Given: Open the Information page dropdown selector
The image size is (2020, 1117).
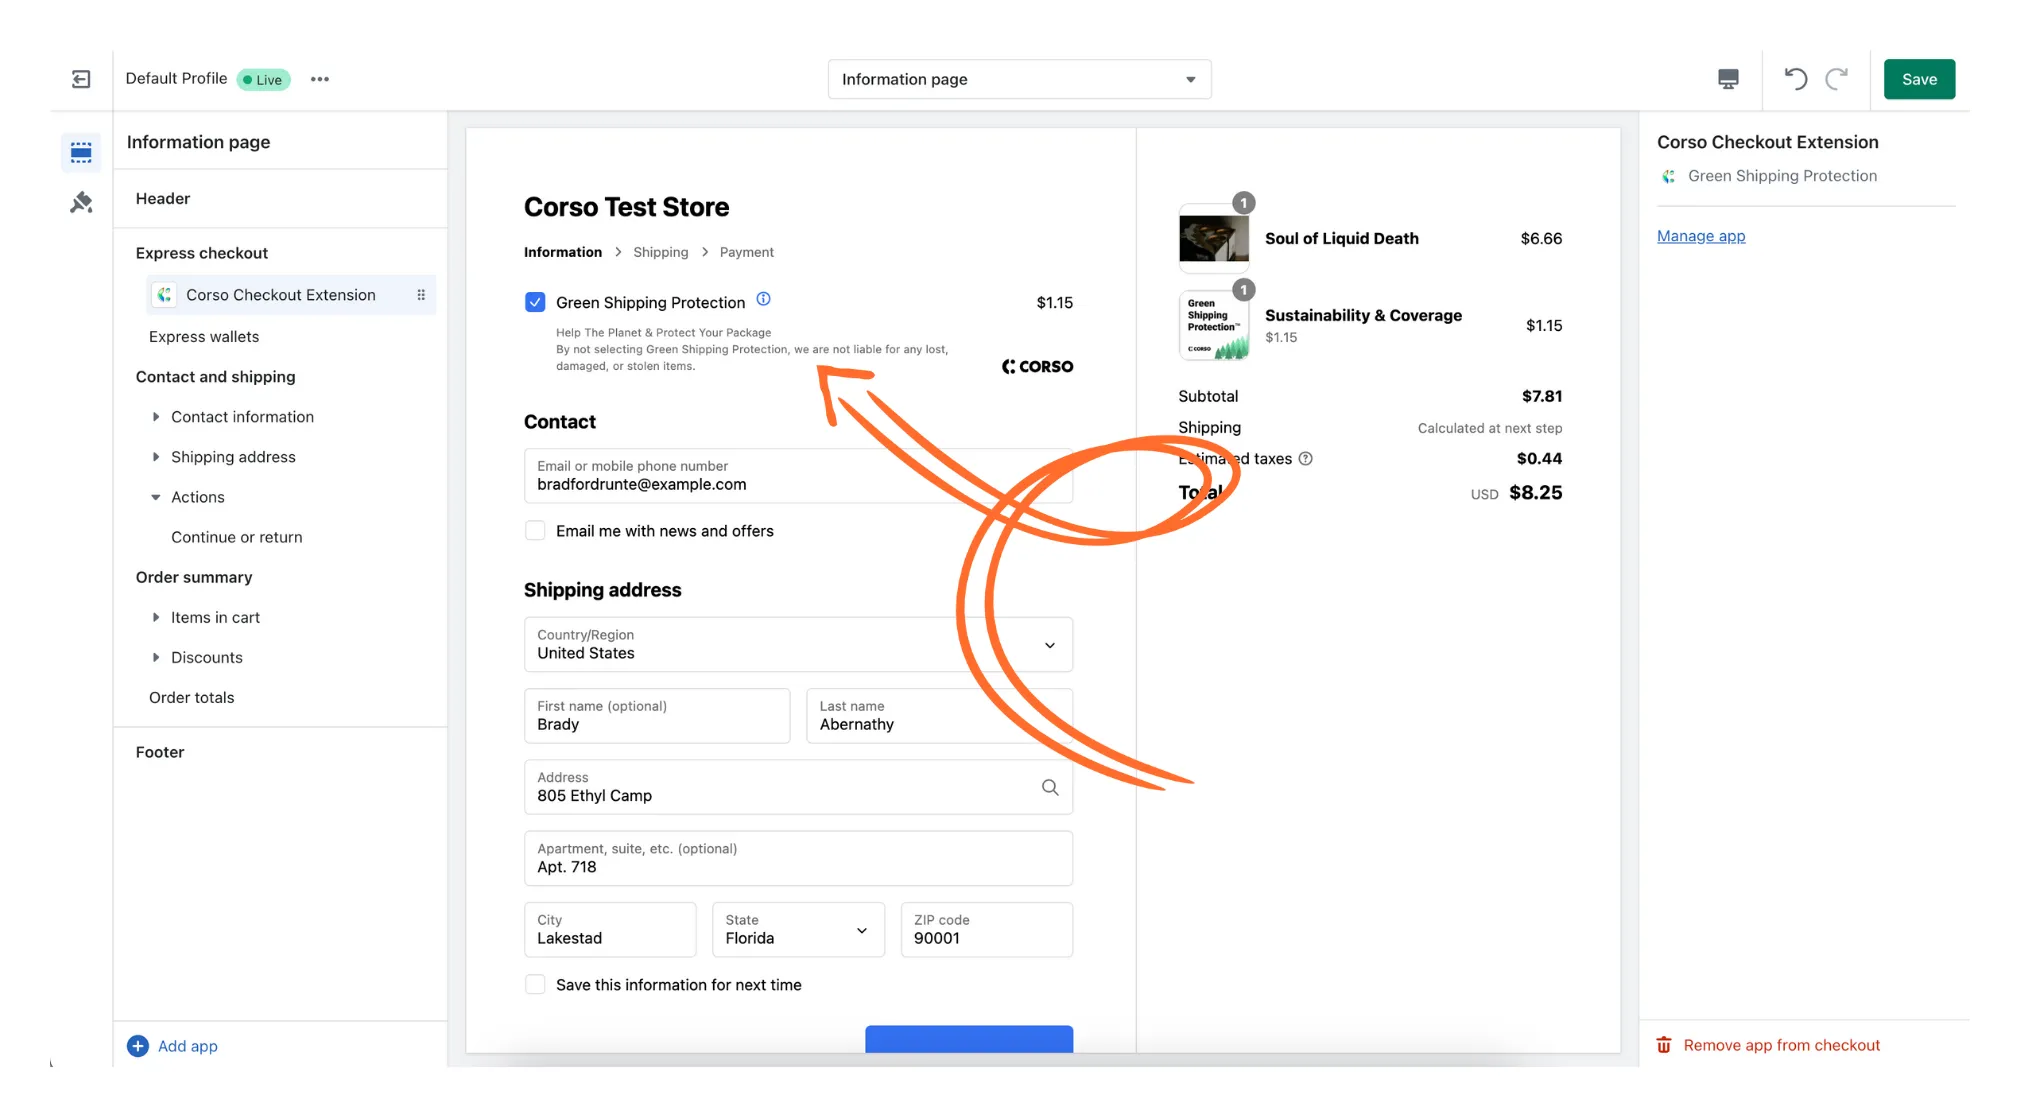Looking at the screenshot, I should pyautogui.click(x=1019, y=79).
